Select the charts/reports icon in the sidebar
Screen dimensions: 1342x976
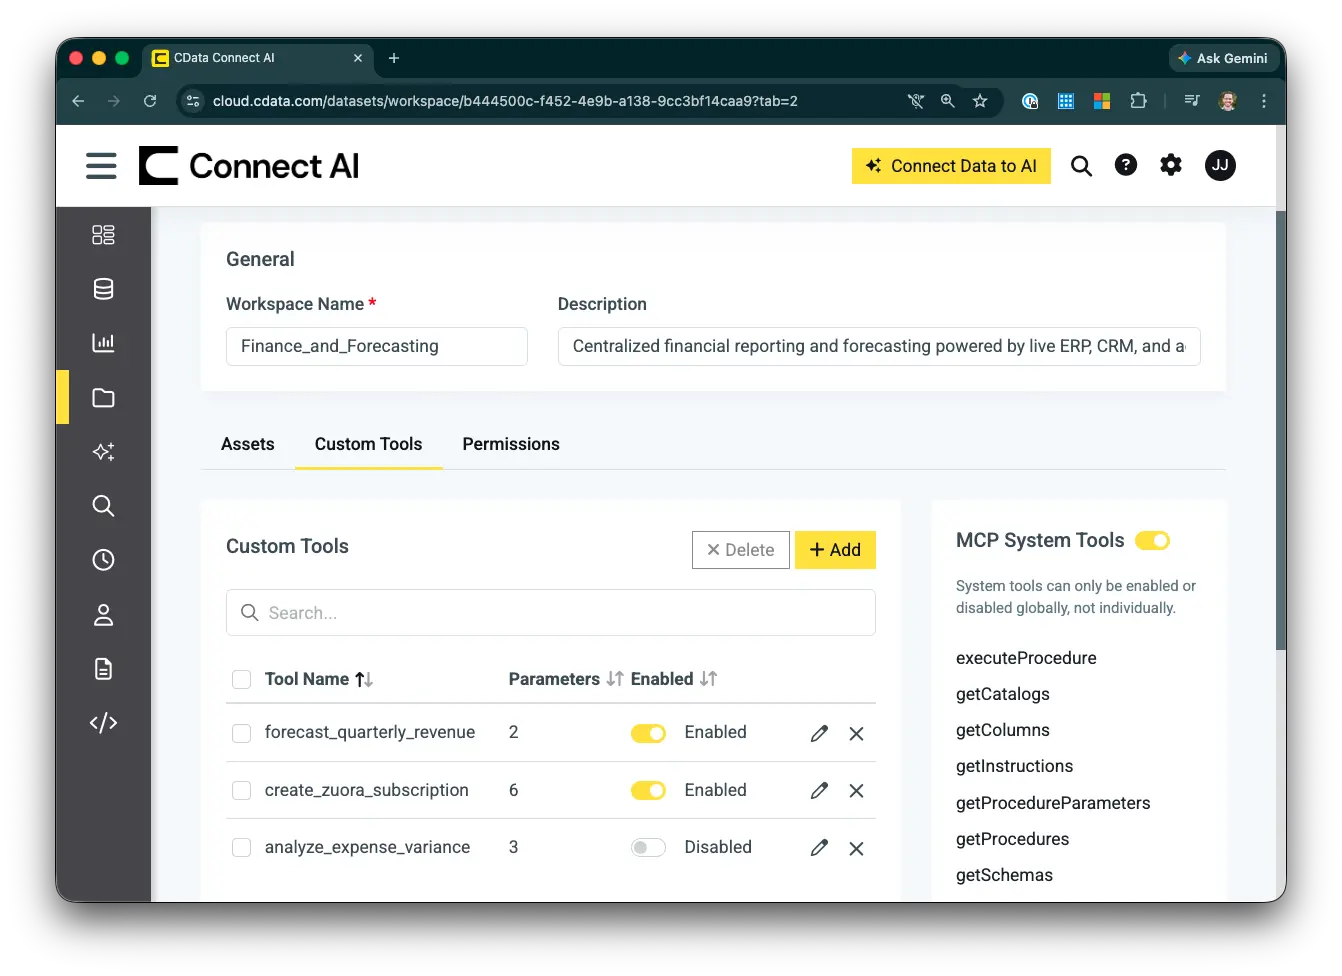click(x=103, y=343)
